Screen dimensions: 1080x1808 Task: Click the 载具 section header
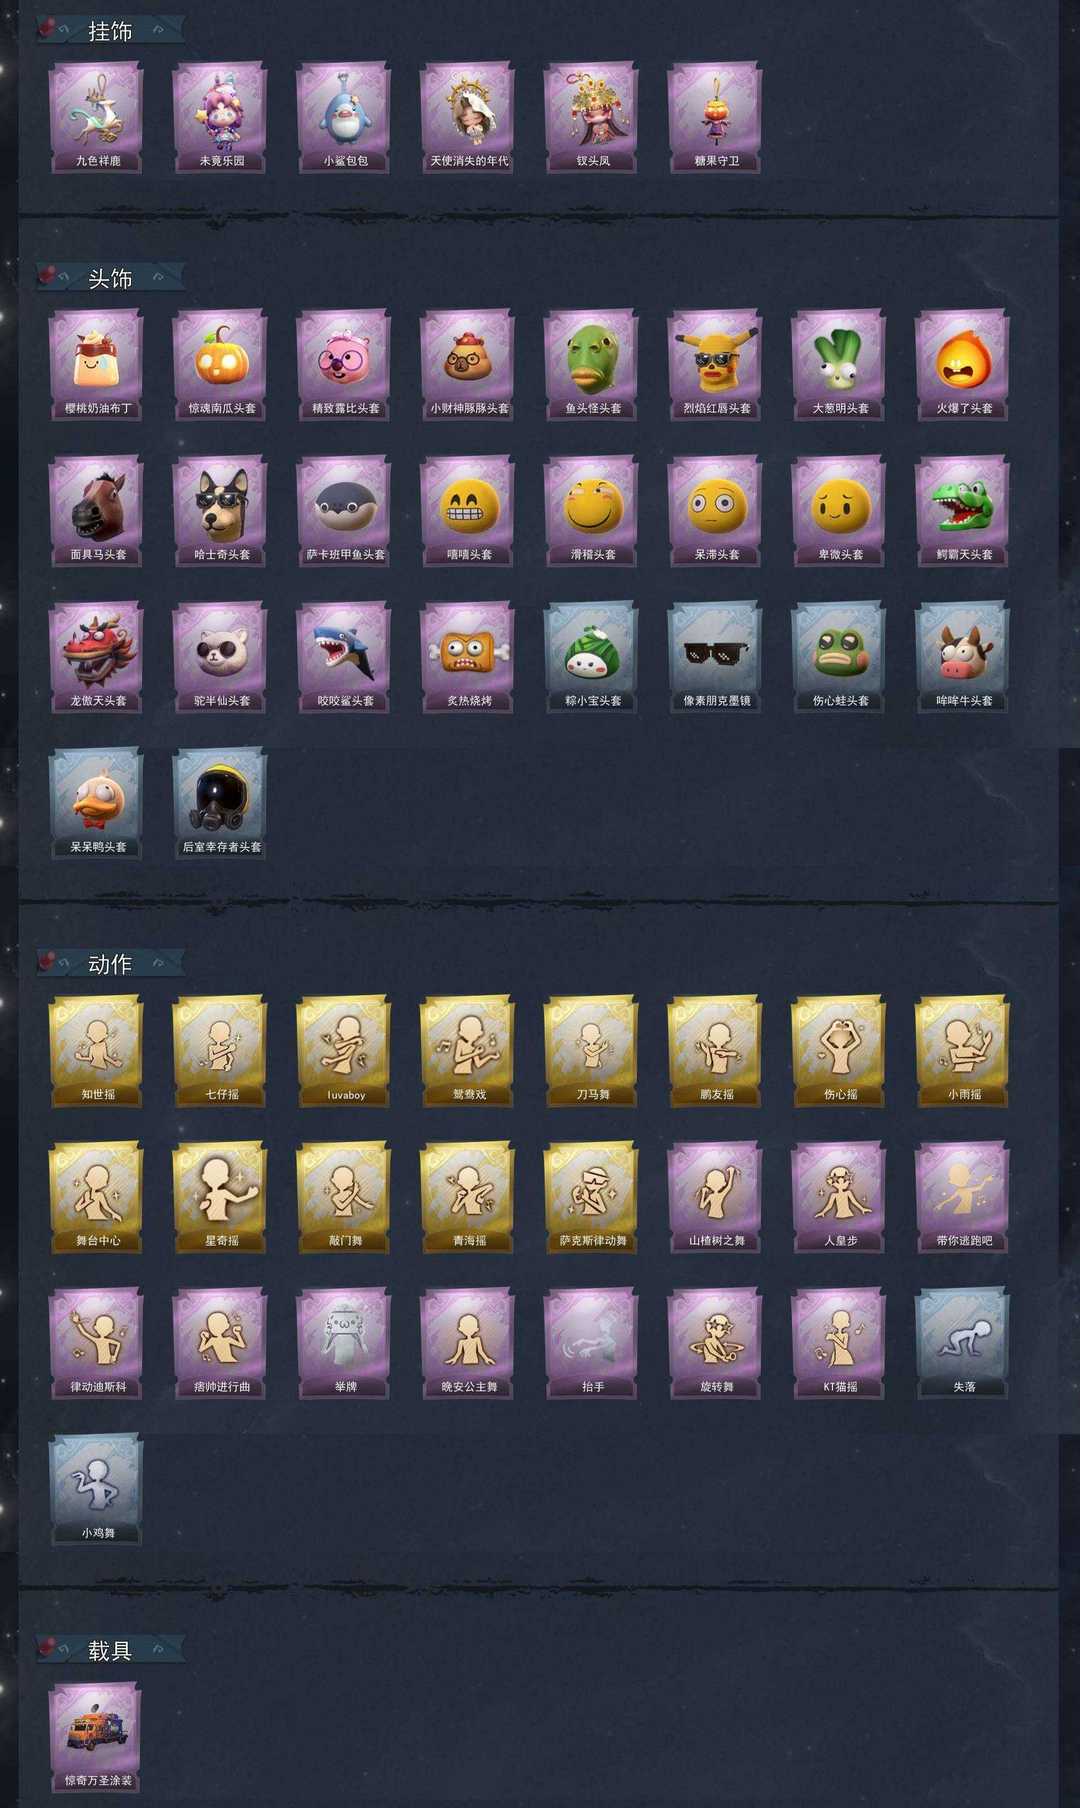click(x=110, y=1650)
